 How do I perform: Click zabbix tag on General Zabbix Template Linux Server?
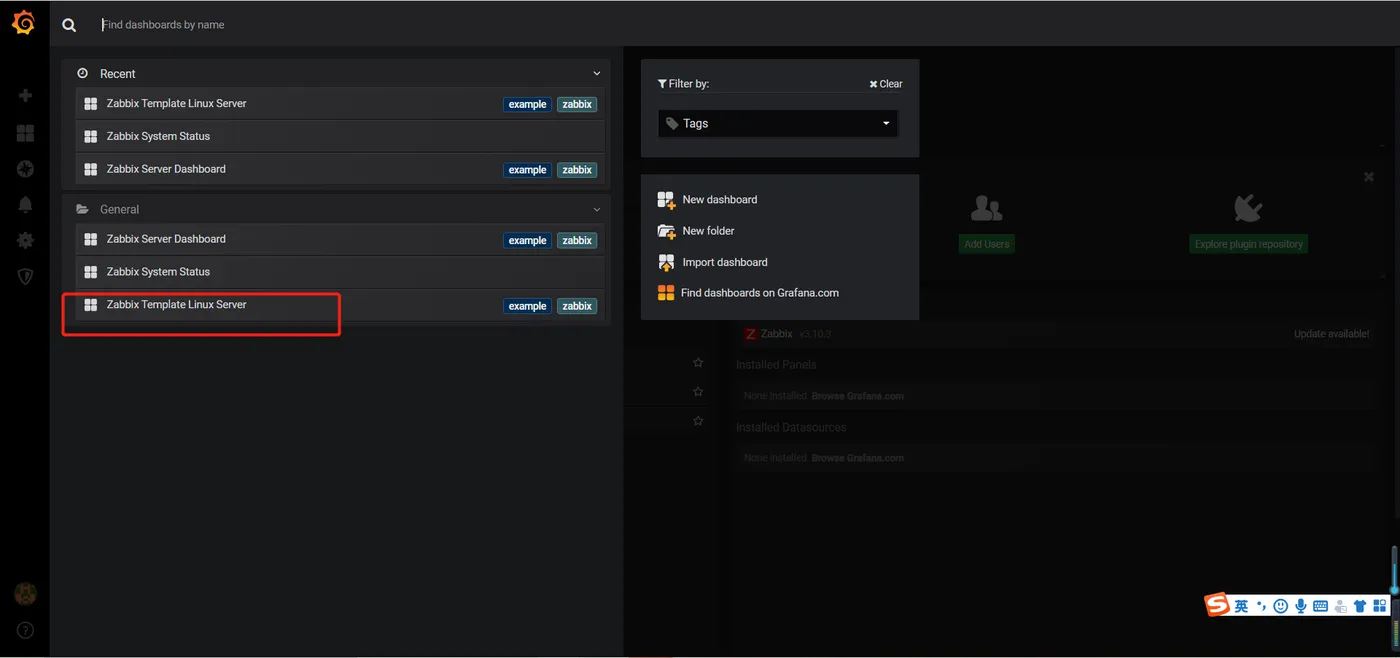click(x=577, y=307)
